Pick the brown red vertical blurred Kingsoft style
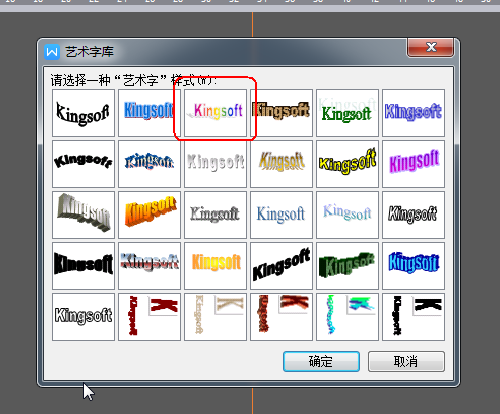The width and height of the screenshot is (500, 414). pos(281,317)
